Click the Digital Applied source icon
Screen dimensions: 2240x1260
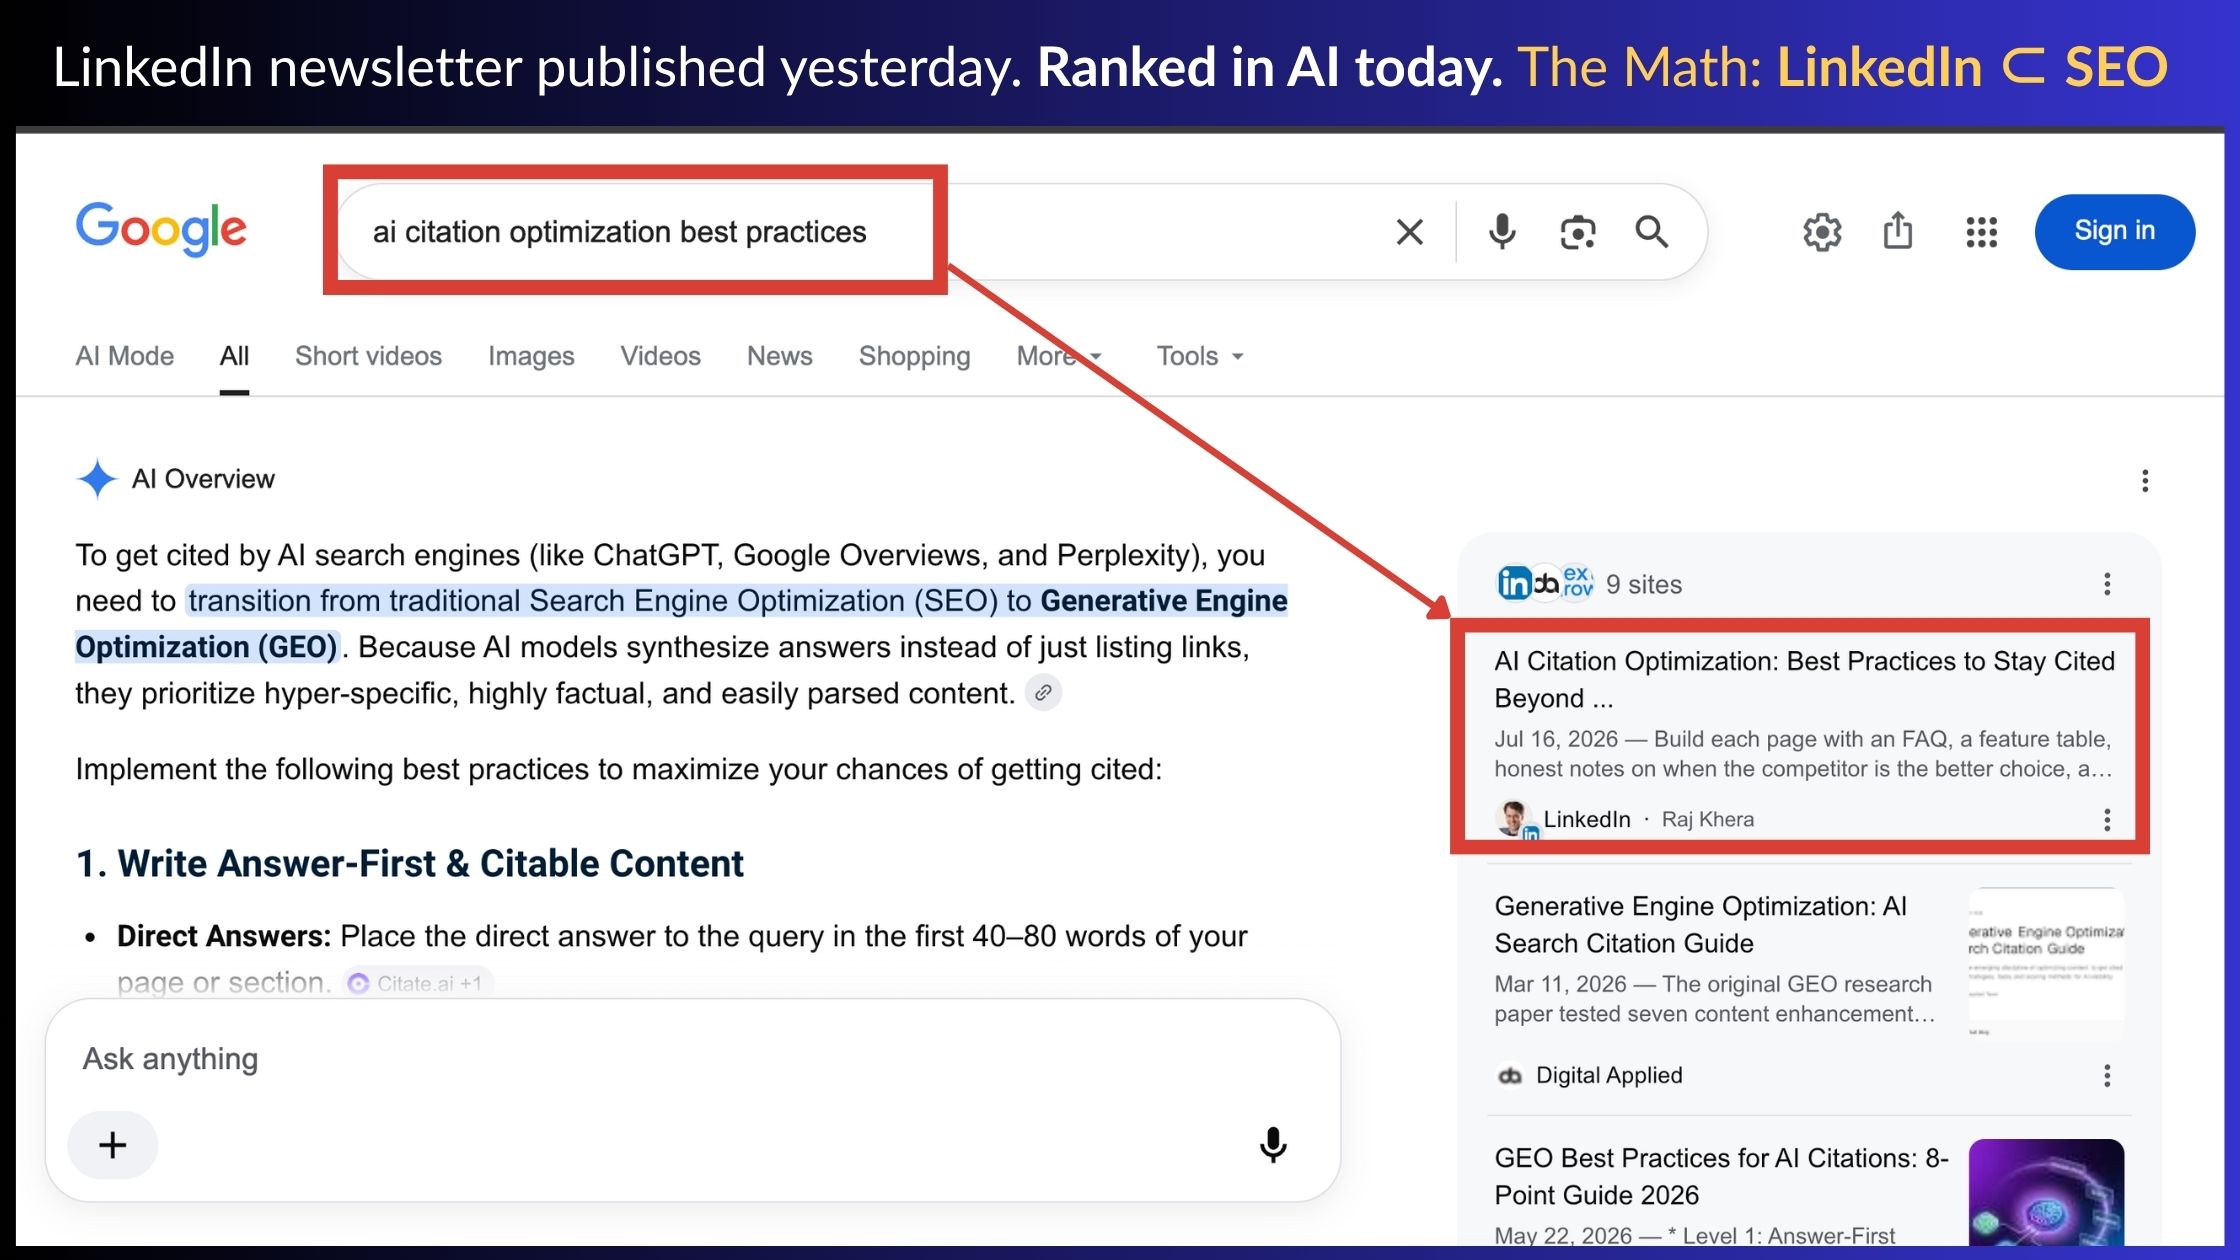pyautogui.click(x=1510, y=1075)
